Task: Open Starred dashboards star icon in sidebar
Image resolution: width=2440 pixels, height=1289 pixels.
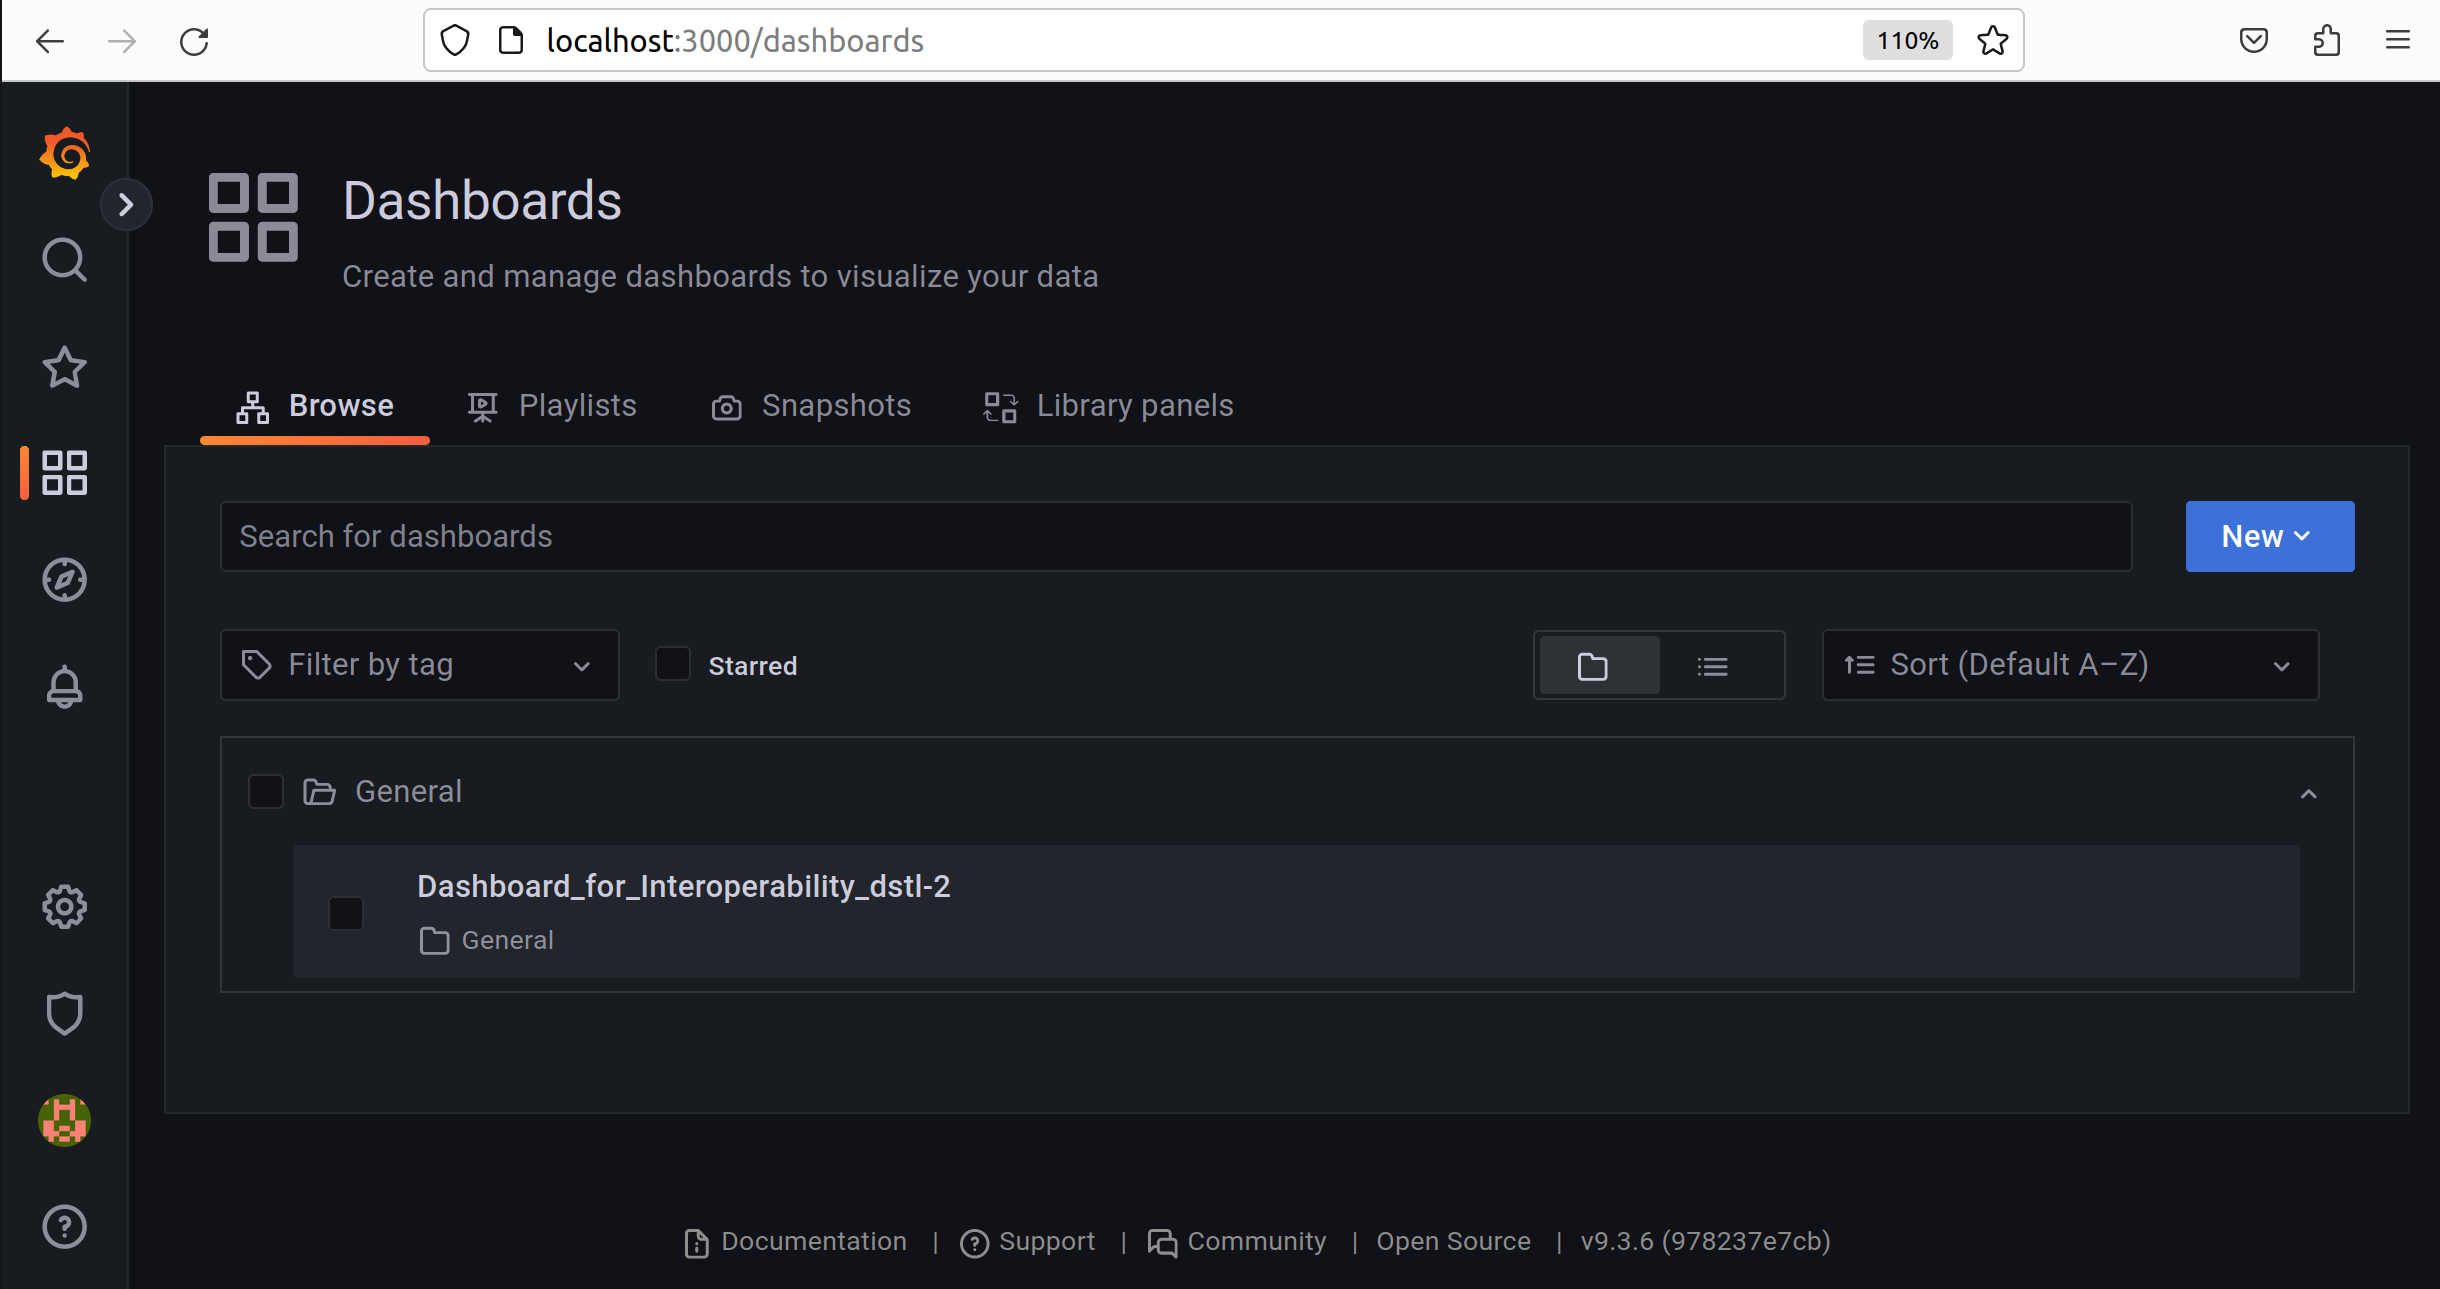Action: point(65,367)
